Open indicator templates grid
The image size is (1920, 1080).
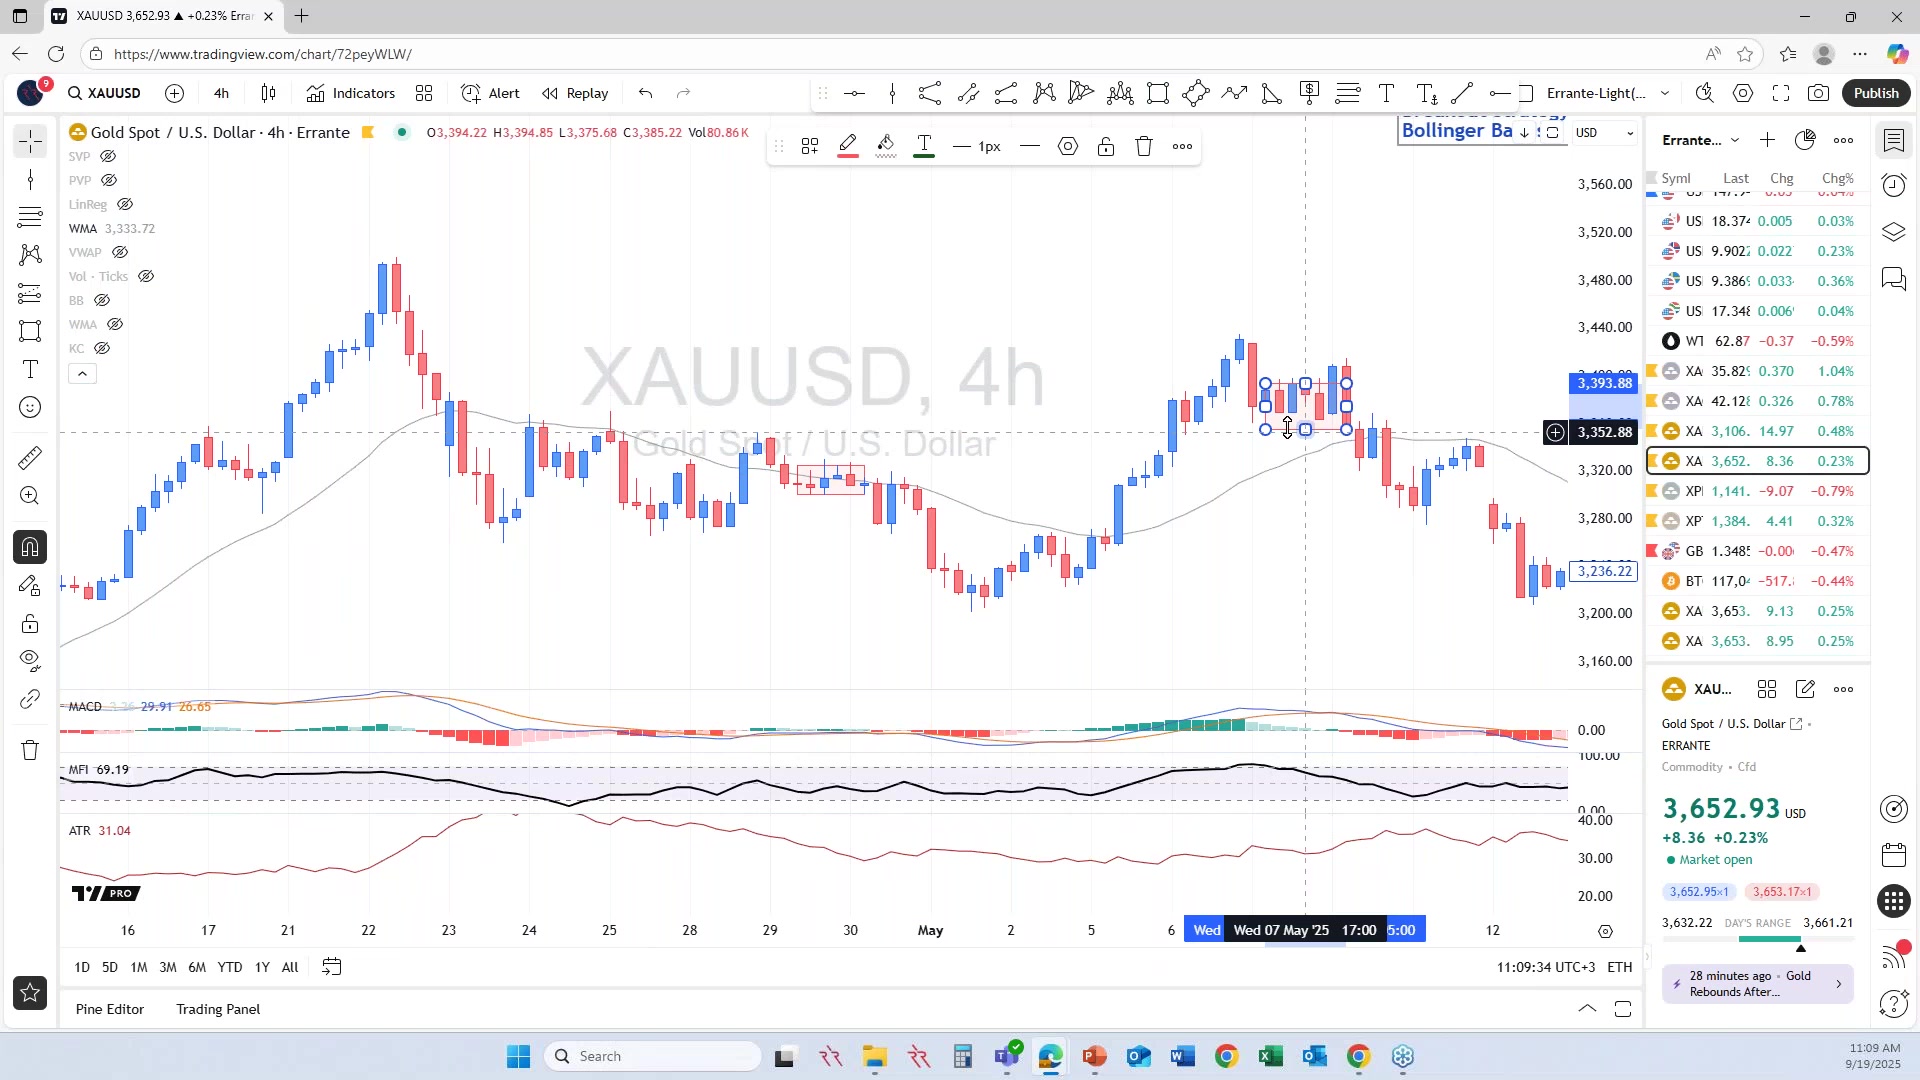[424, 93]
